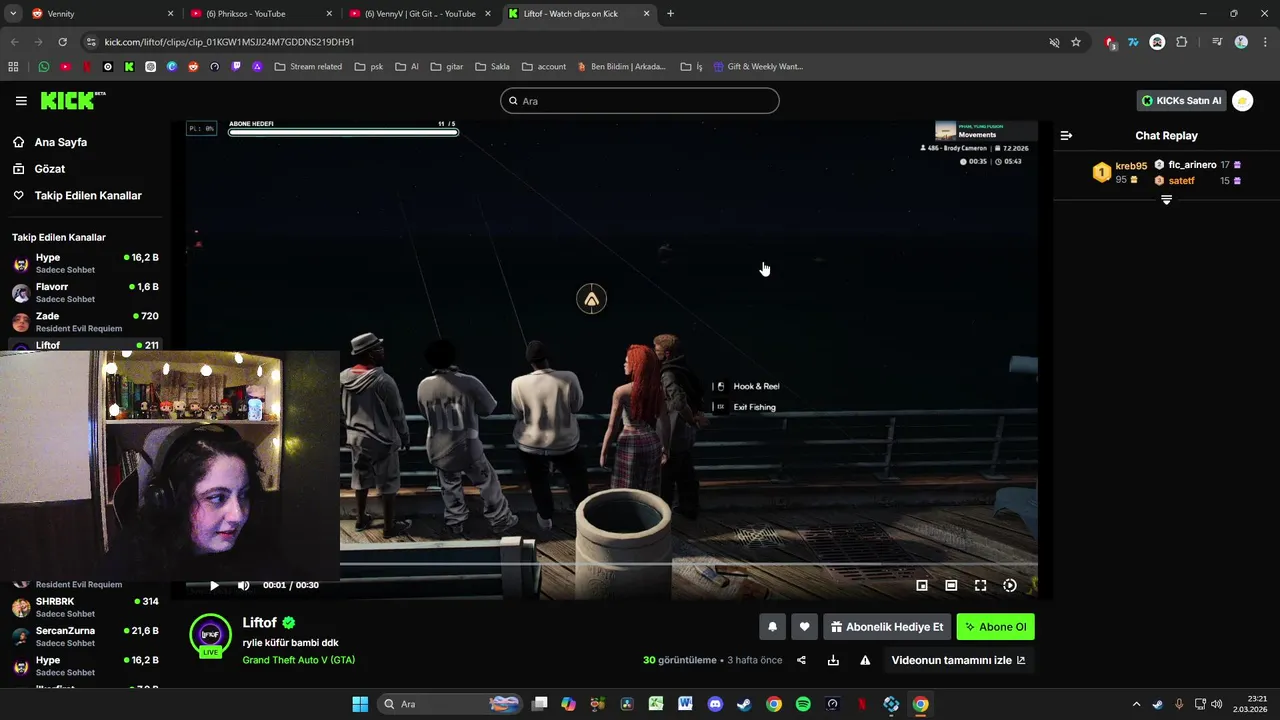Click flc_arinero in the chat leaderboard
The height and width of the screenshot is (720, 1280).
[x=1192, y=165]
